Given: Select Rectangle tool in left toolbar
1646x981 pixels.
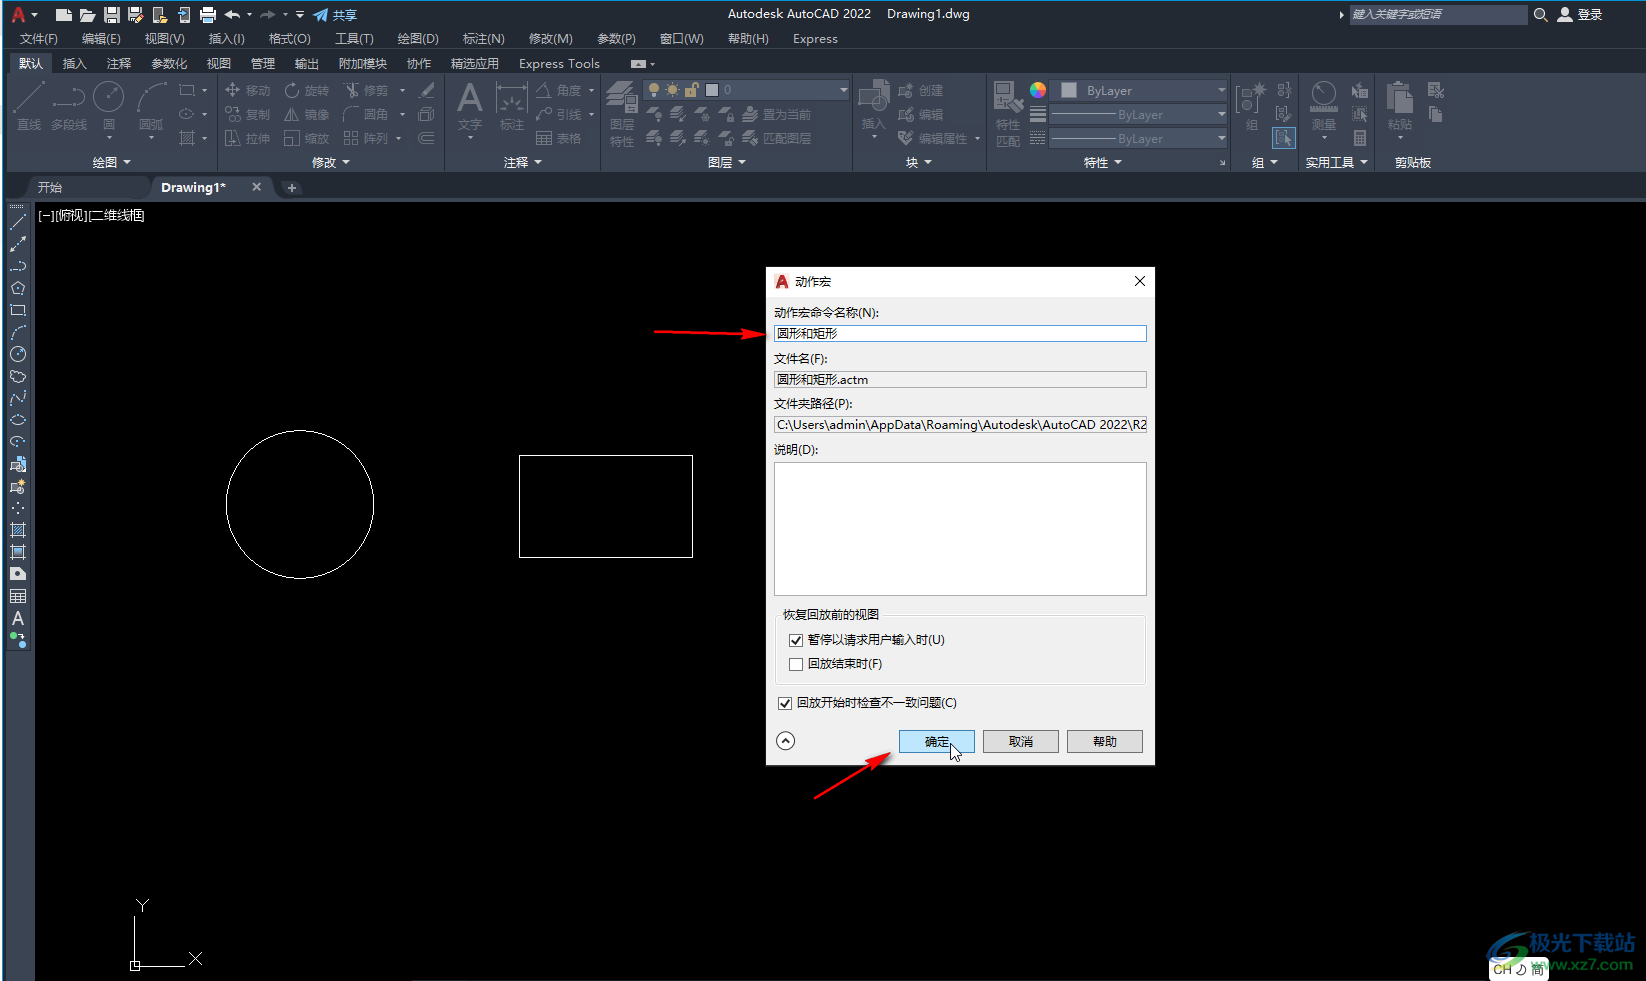Looking at the screenshot, I should 18,310.
